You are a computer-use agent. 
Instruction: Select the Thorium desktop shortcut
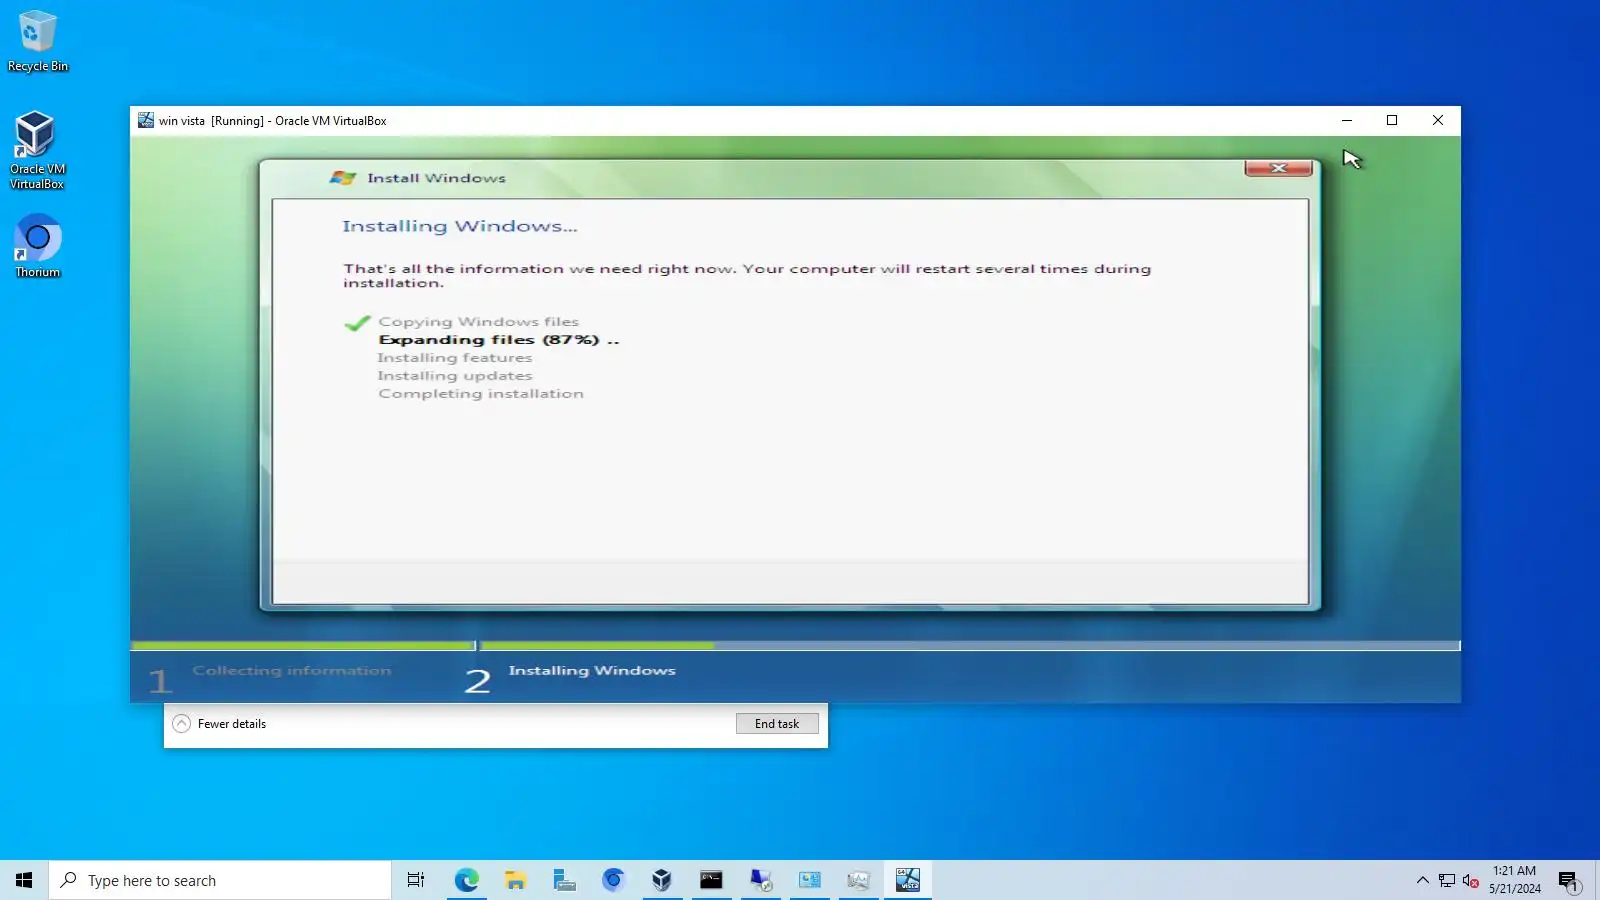[37, 246]
